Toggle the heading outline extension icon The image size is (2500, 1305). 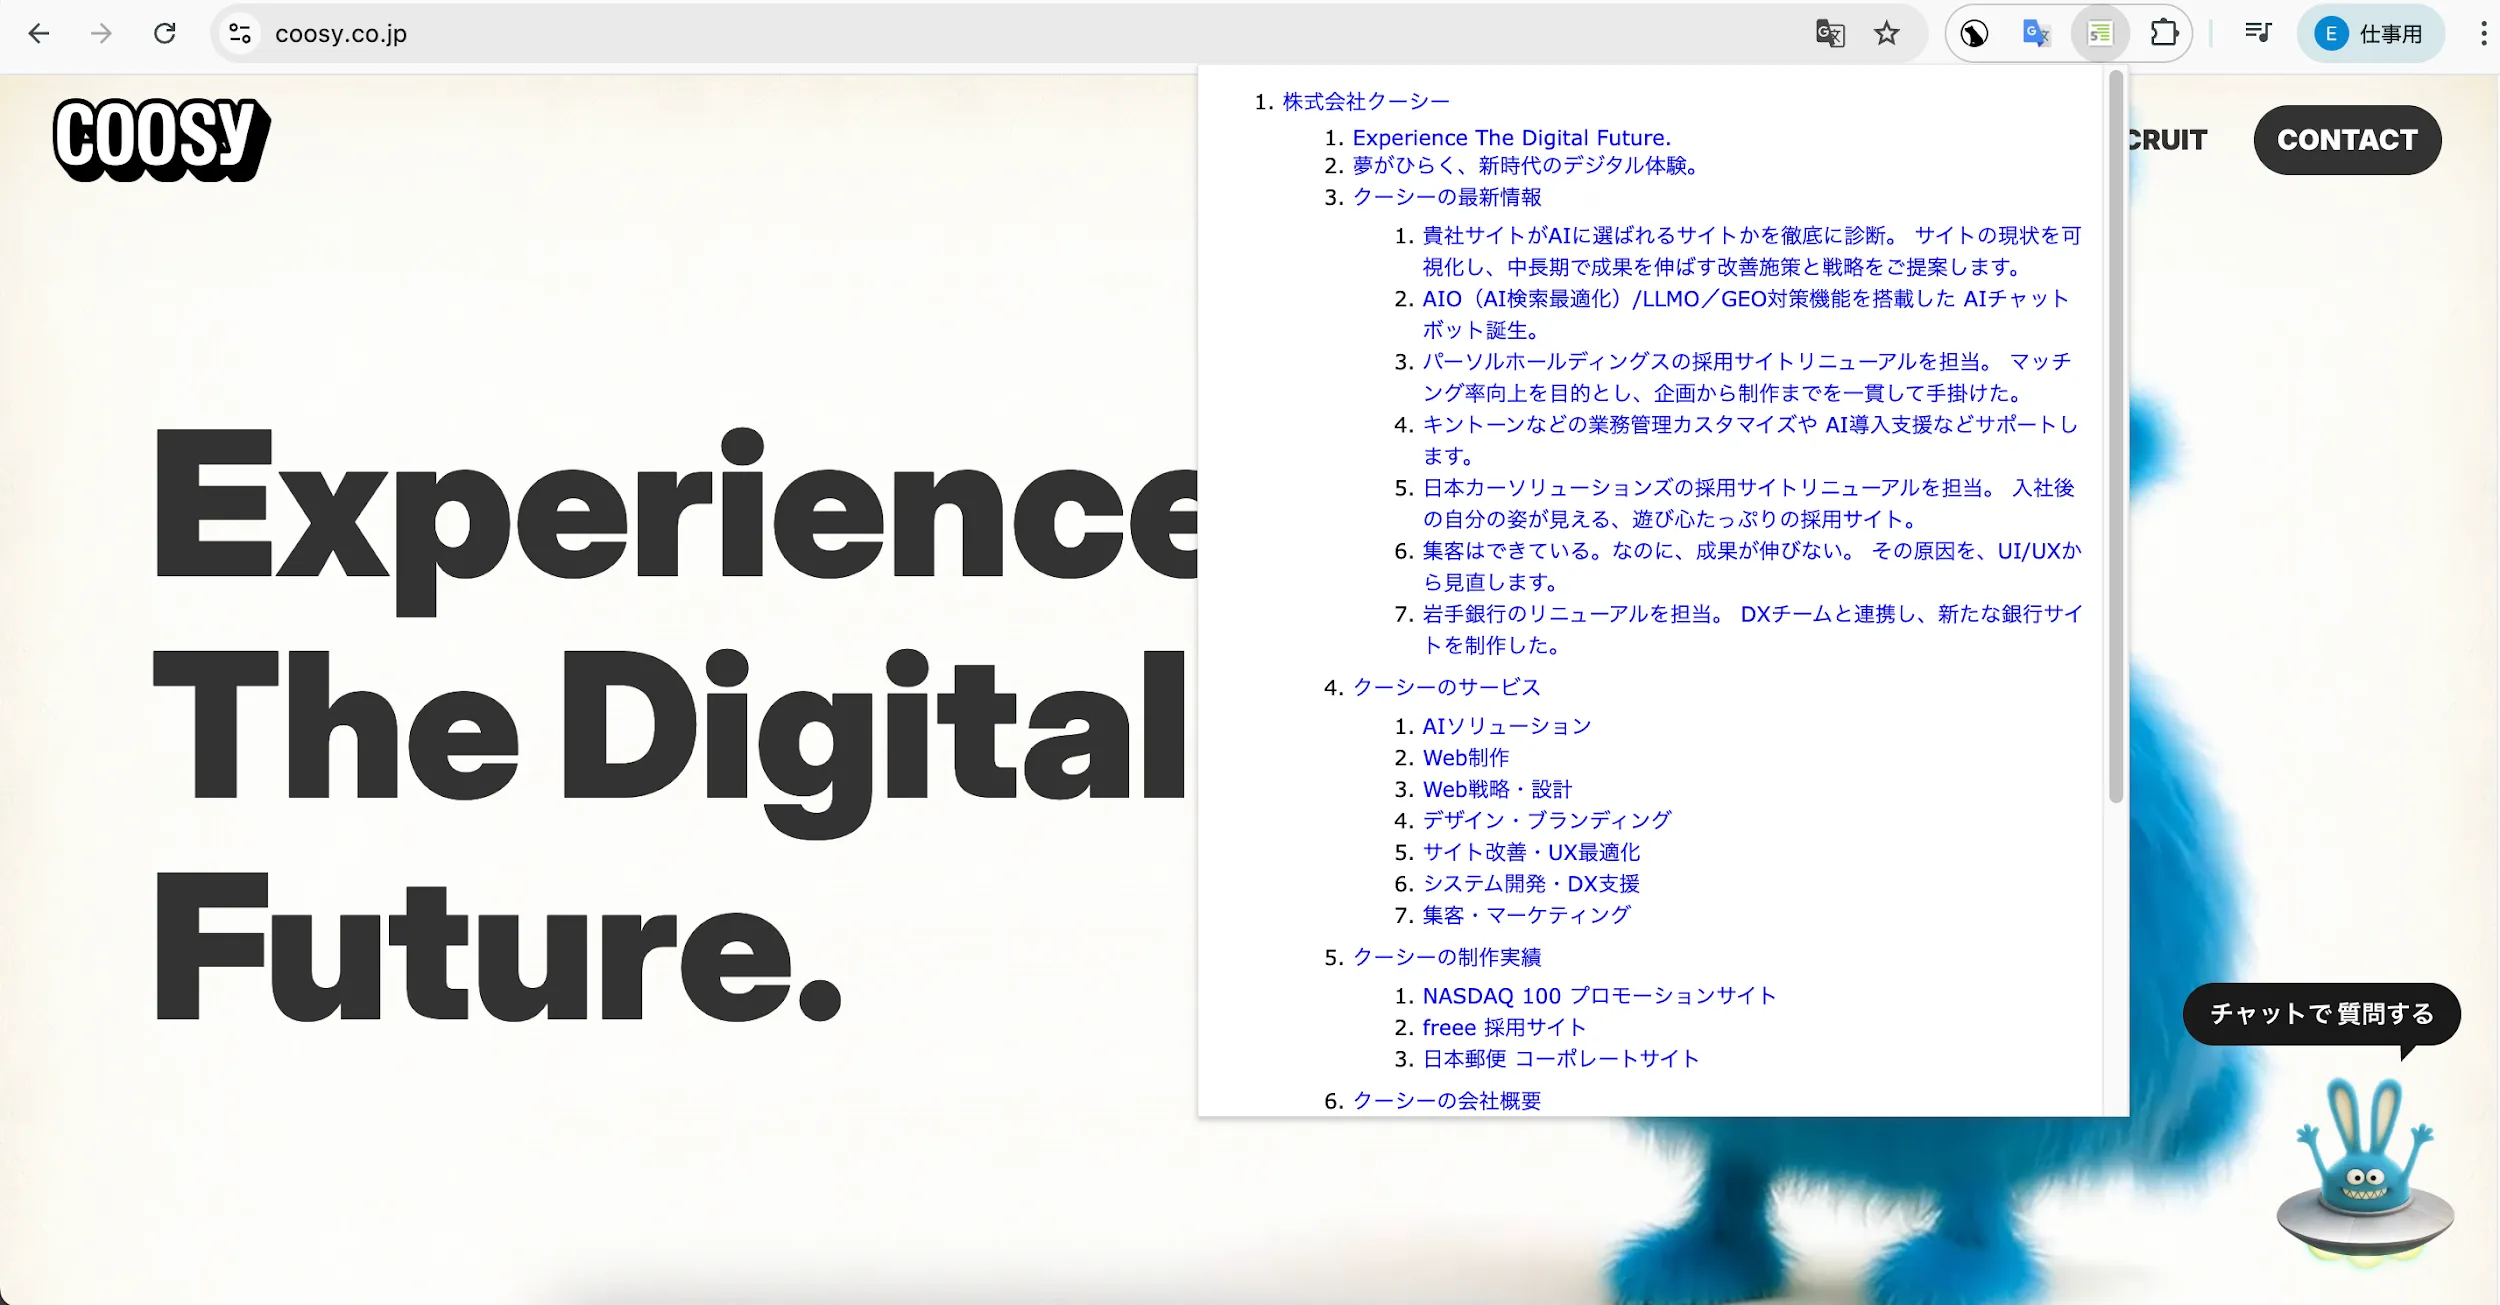click(2099, 33)
